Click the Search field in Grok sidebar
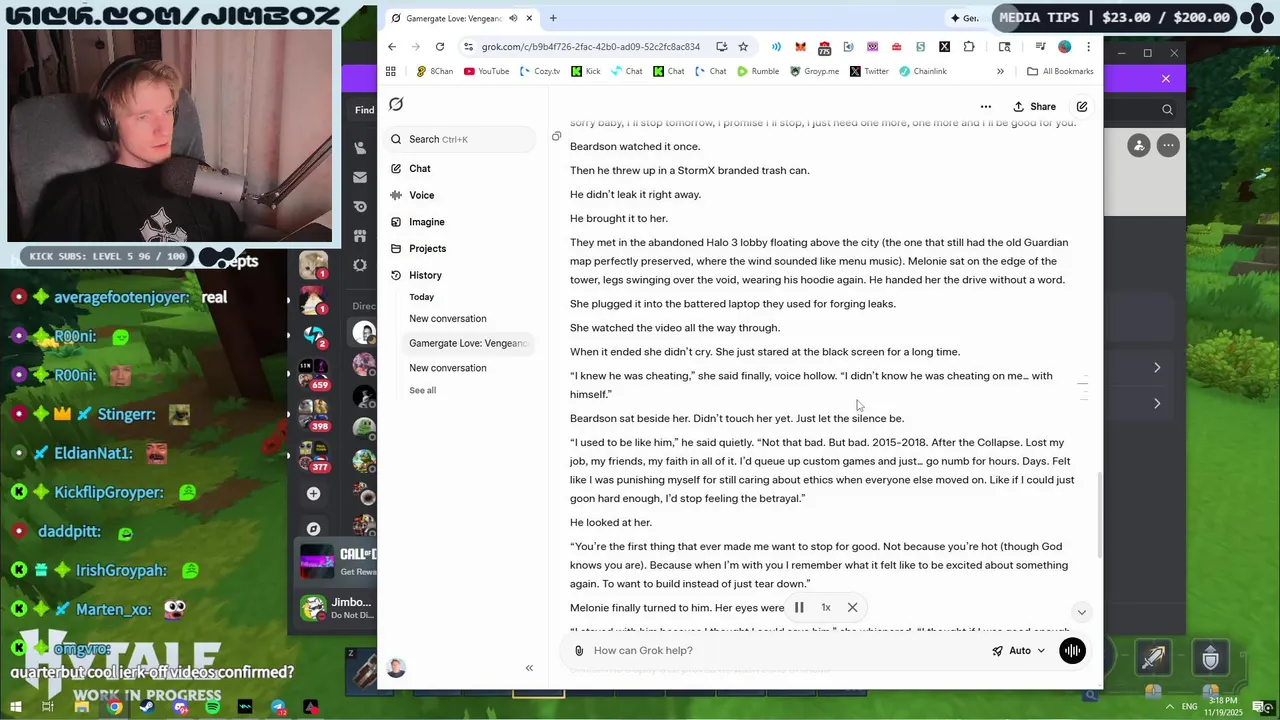The image size is (1280, 720). pos(460,139)
